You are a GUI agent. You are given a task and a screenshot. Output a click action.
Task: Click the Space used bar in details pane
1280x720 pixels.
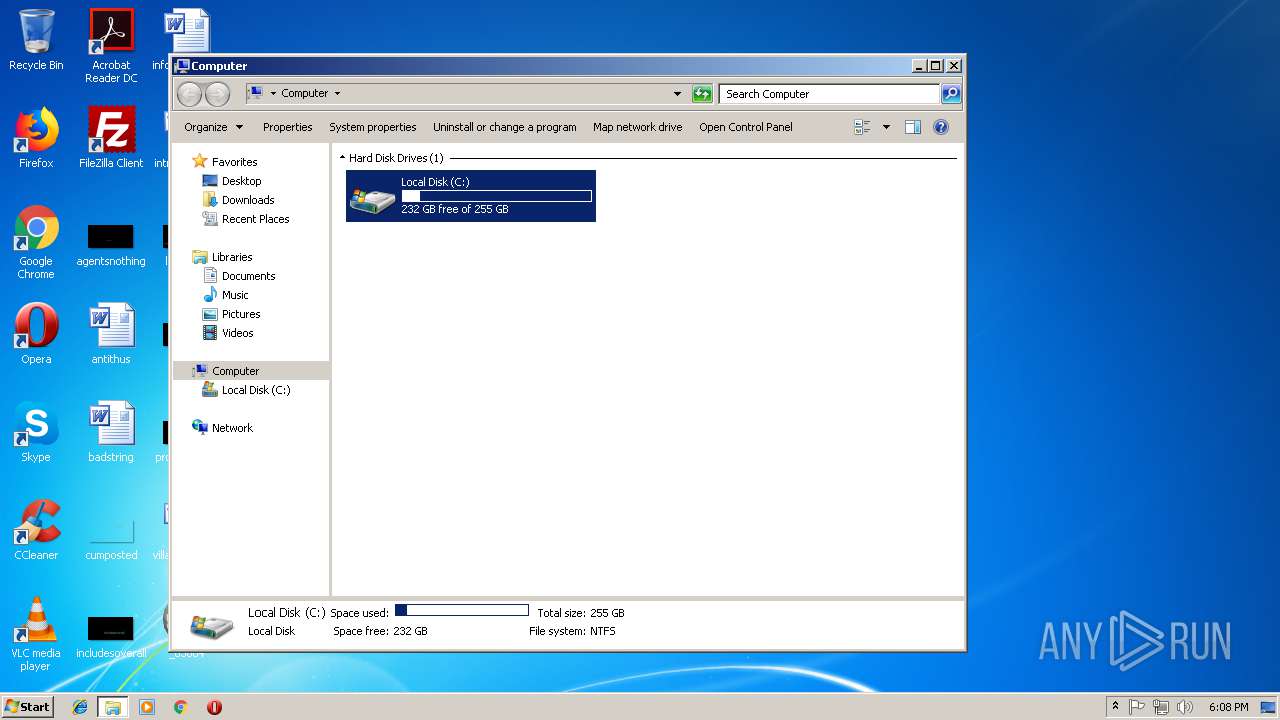pos(461,610)
